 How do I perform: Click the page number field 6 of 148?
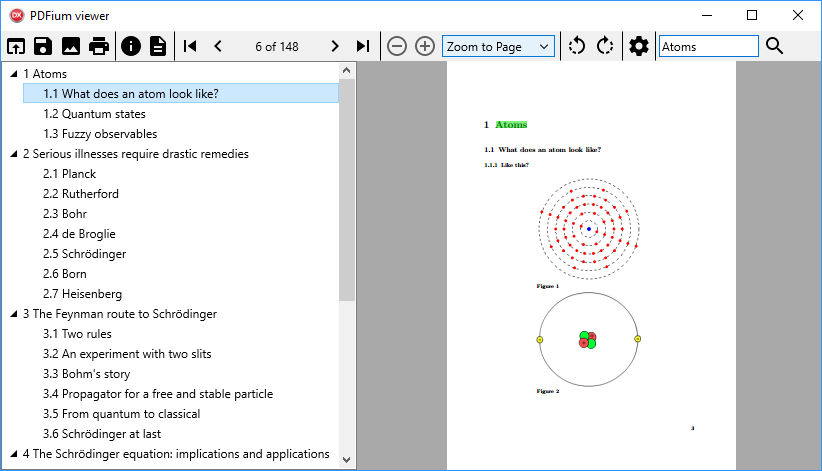point(277,47)
